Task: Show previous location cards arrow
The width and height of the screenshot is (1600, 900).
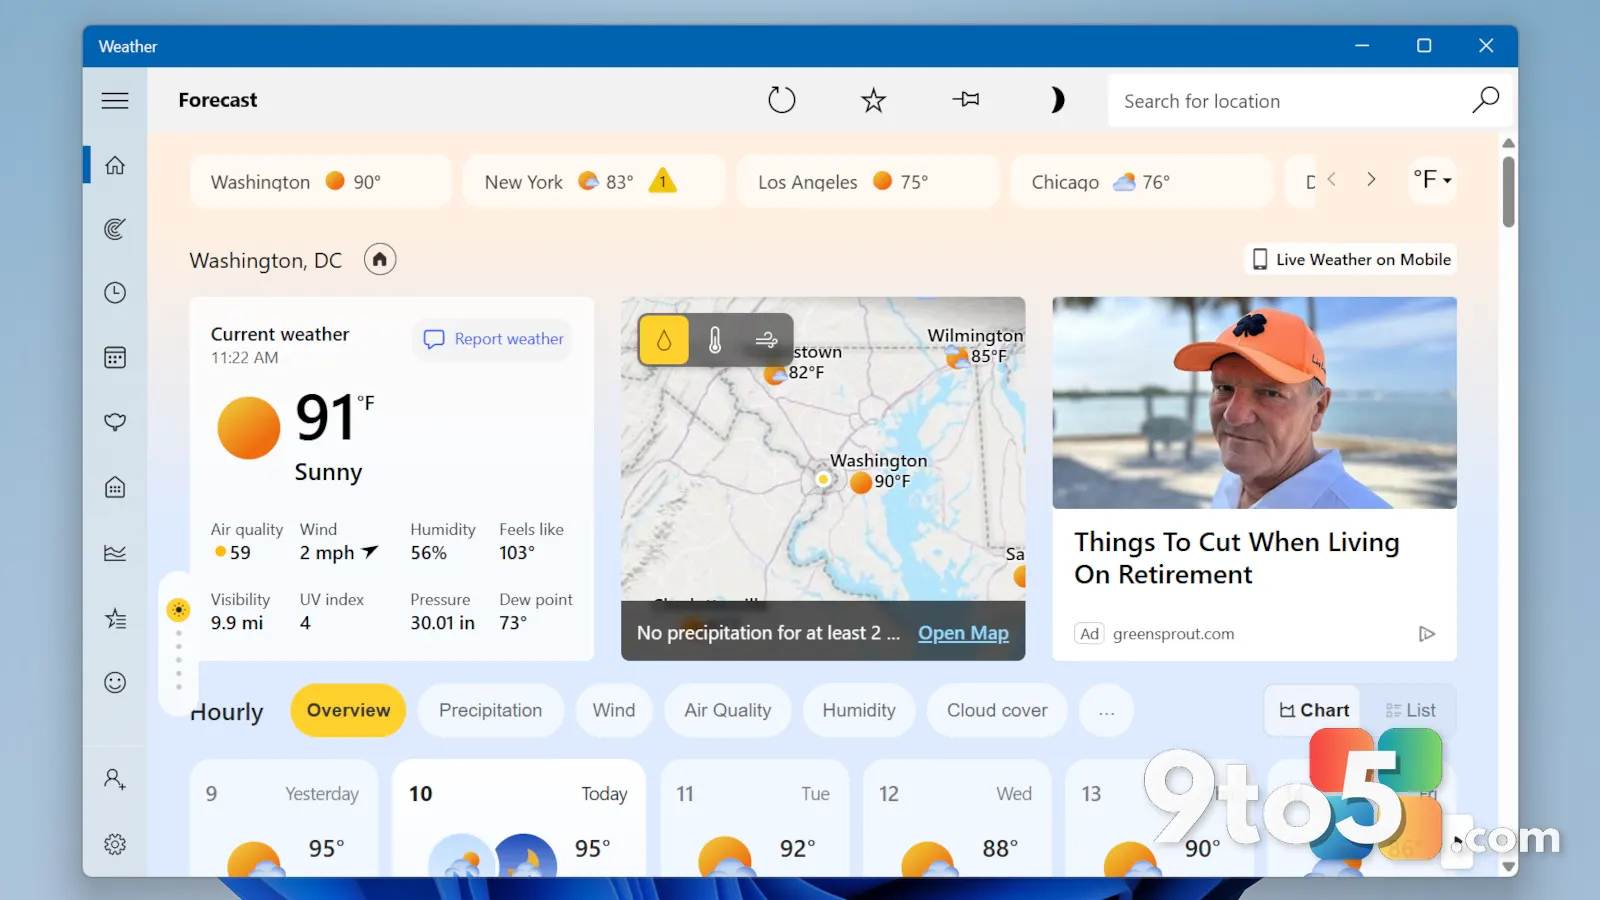Action: (1331, 179)
